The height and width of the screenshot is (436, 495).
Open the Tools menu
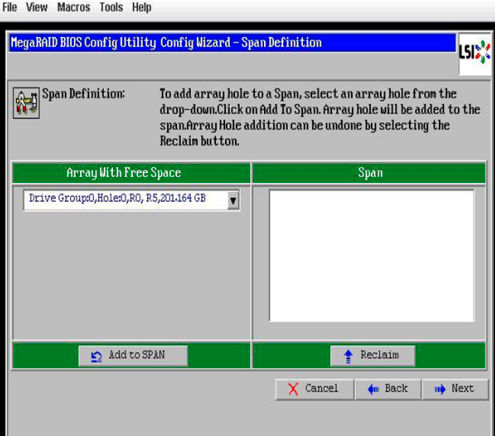pos(111,7)
